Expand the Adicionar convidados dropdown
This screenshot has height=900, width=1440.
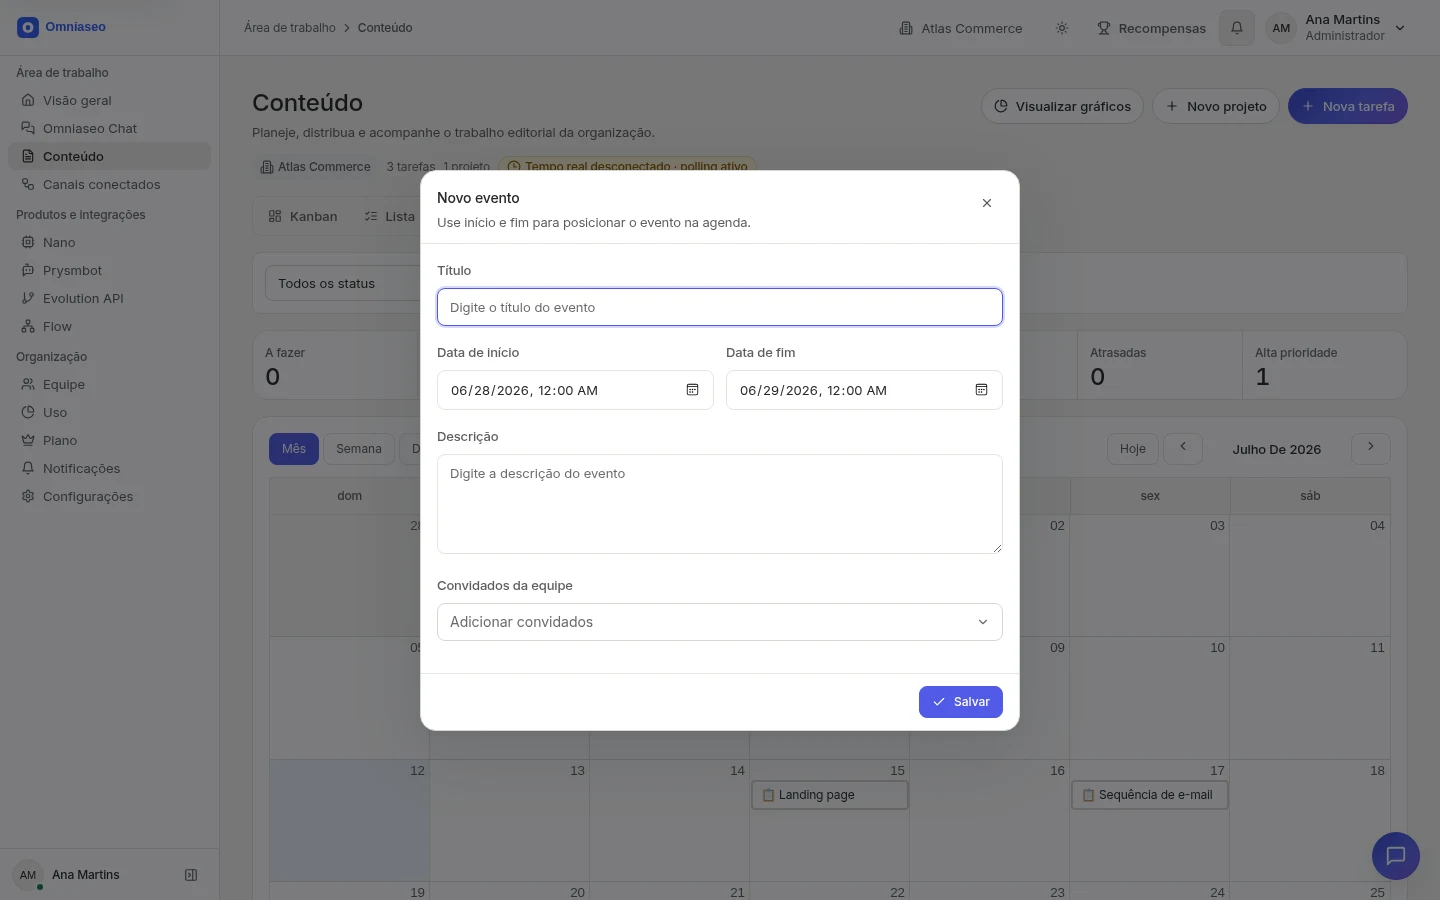(x=720, y=622)
